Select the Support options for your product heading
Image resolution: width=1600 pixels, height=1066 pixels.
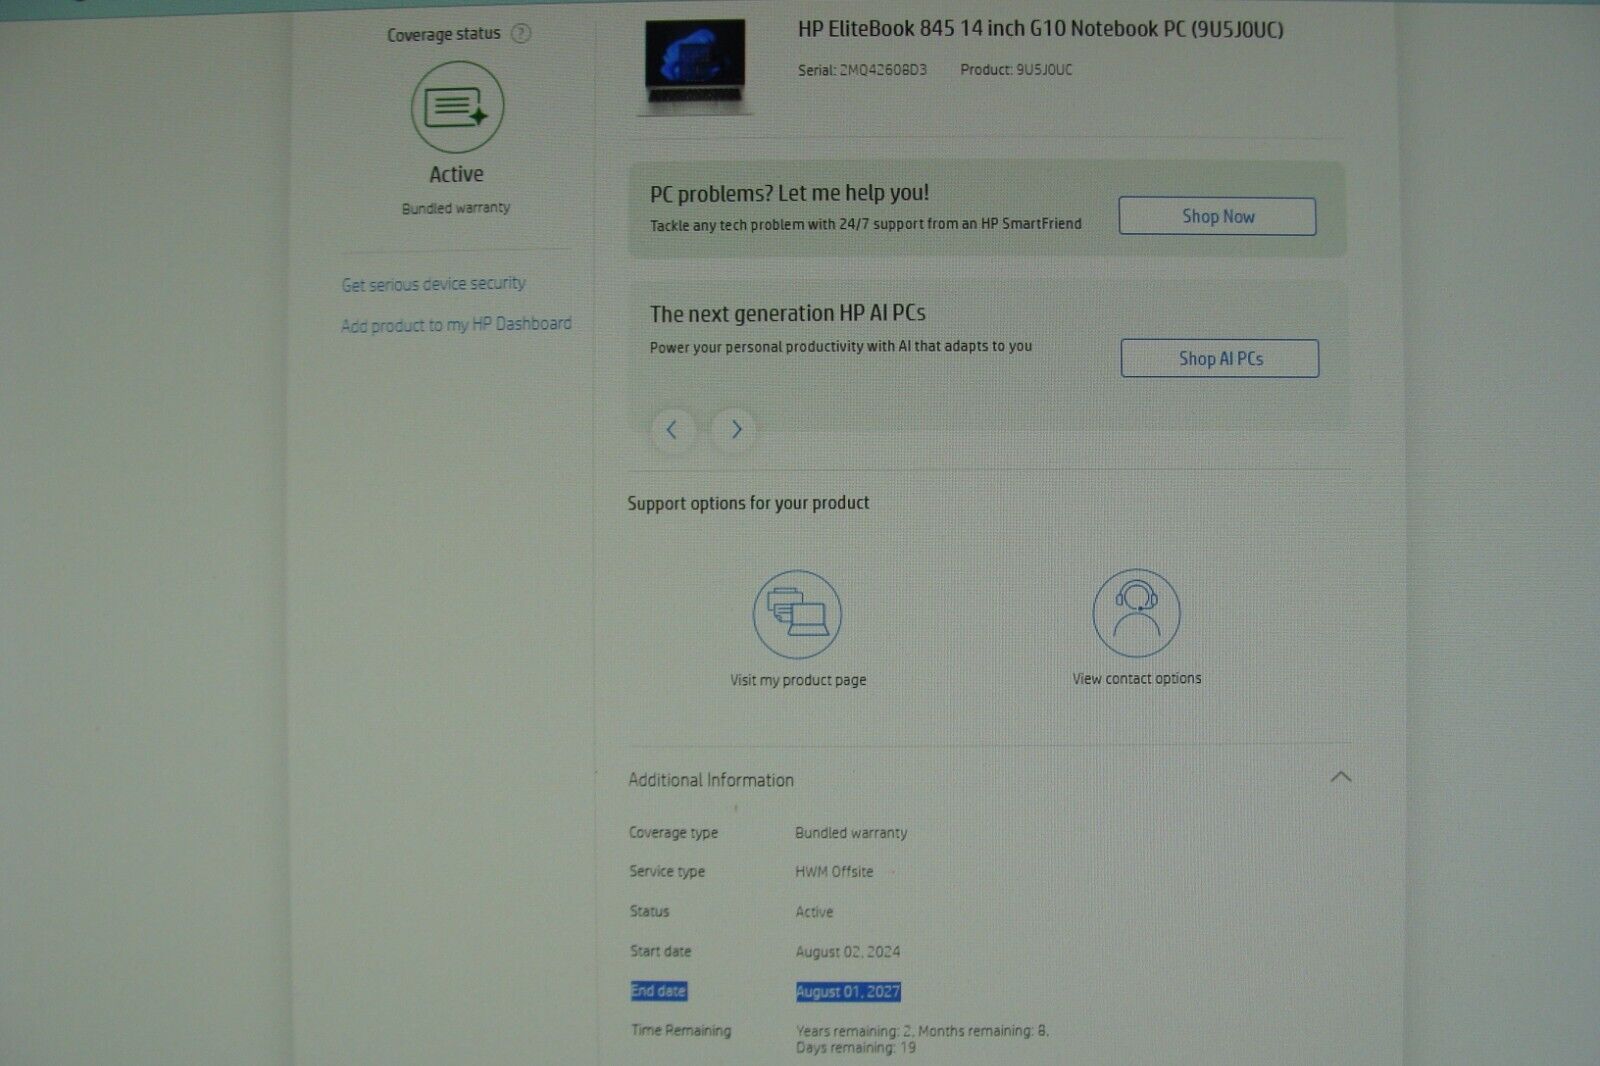coord(748,503)
